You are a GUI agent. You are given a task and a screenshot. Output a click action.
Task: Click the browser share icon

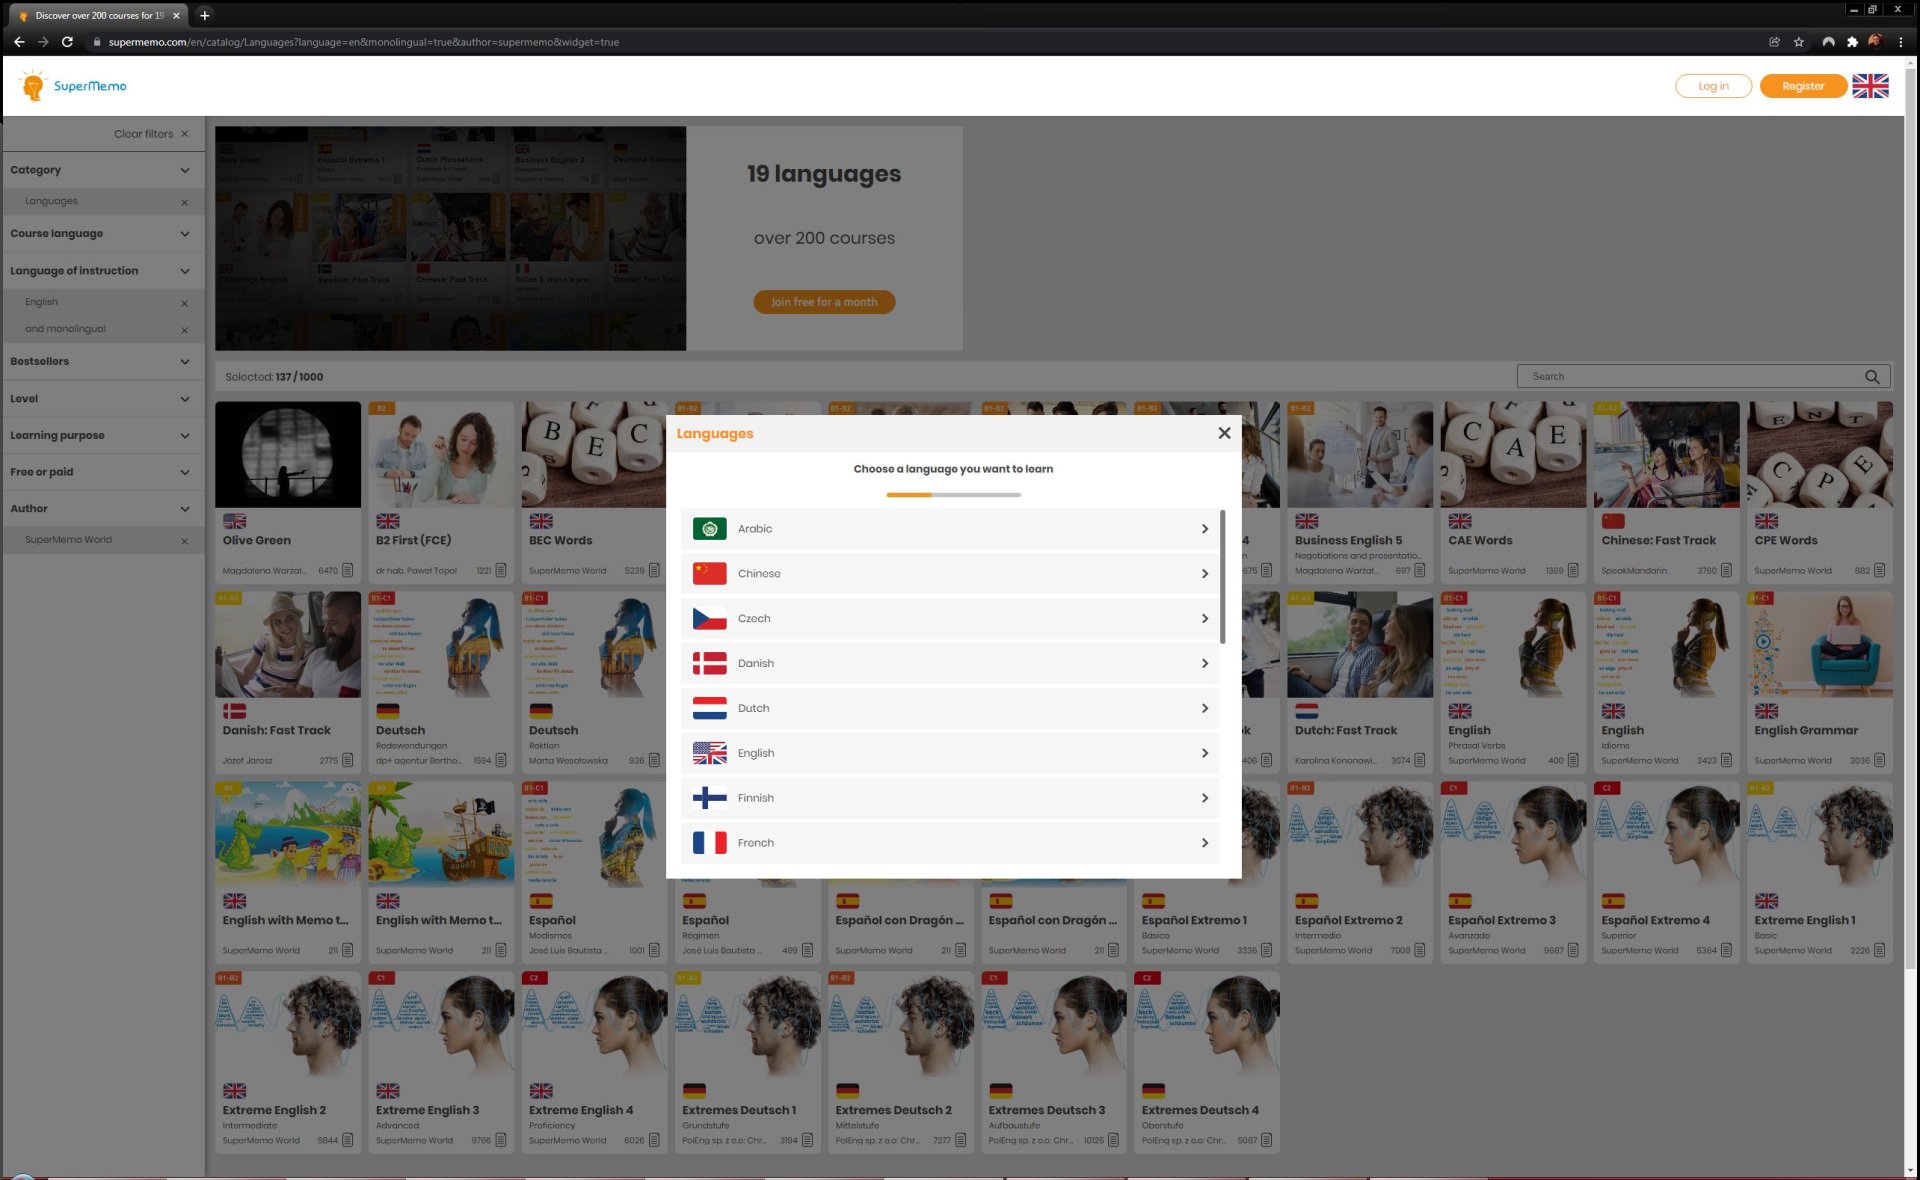pos(1774,42)
